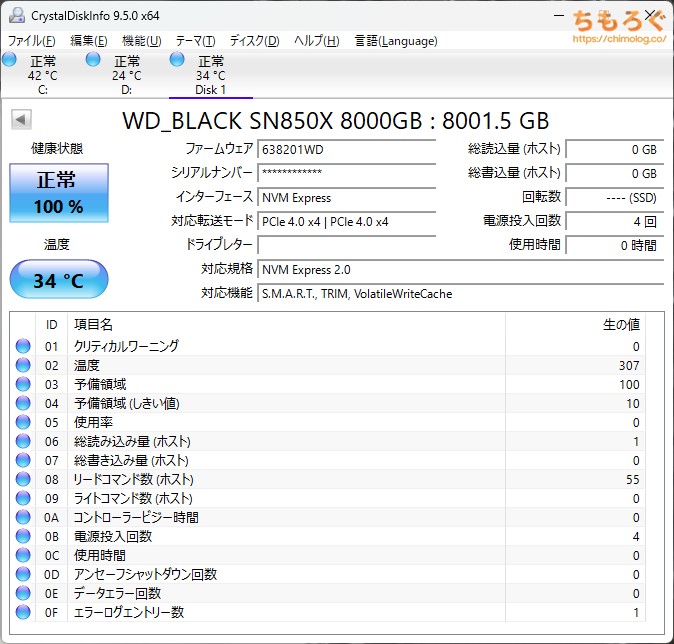Click the 回転数 ---- (SSD) value
The width and height of the screenshot is (674, 644).
pyautogui.click(x=615, y=198)
